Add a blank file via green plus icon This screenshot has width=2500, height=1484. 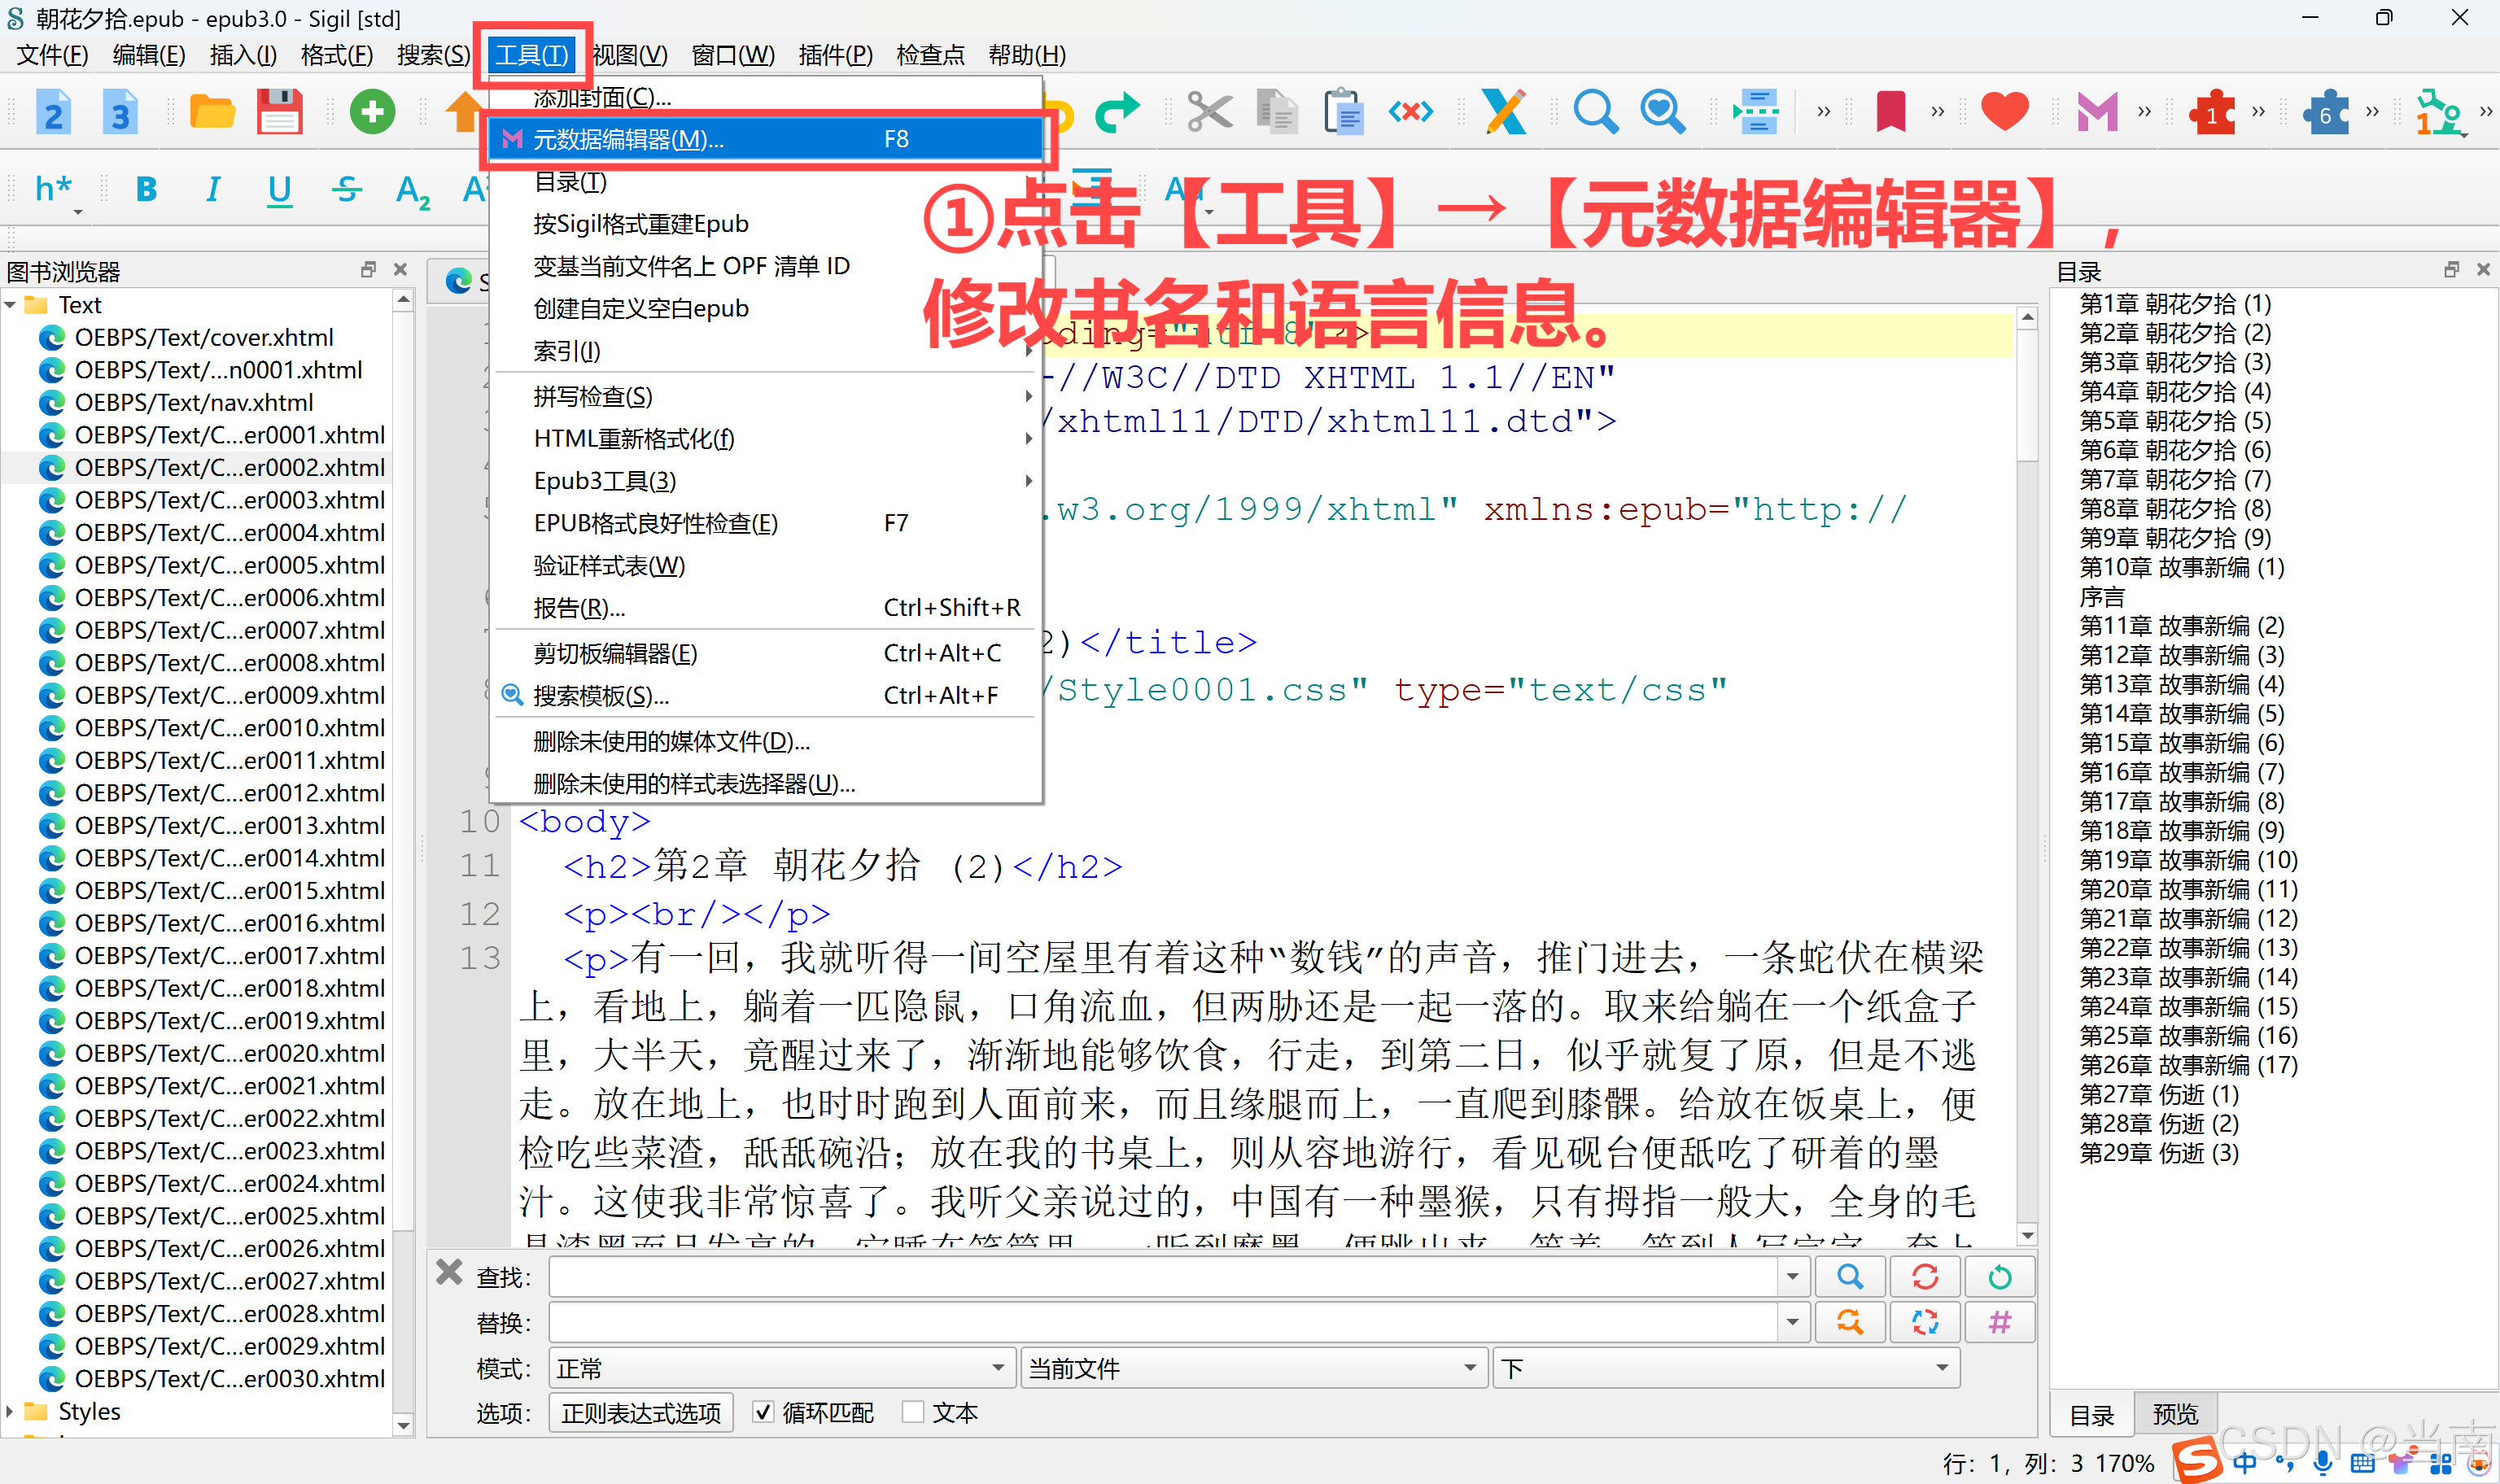coord(371,112)
